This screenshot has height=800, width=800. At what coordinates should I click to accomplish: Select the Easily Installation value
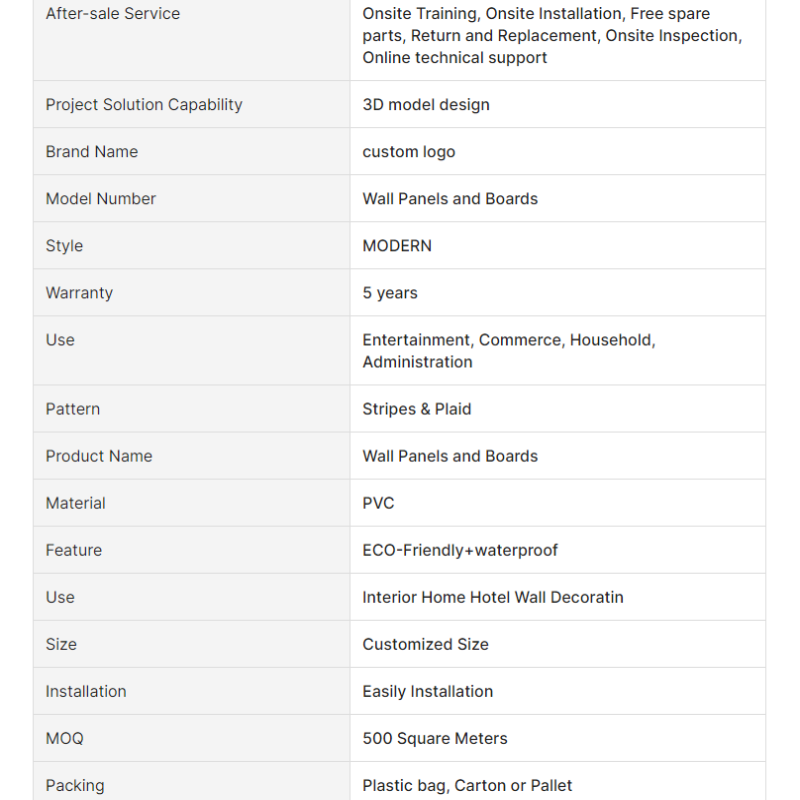428,691
